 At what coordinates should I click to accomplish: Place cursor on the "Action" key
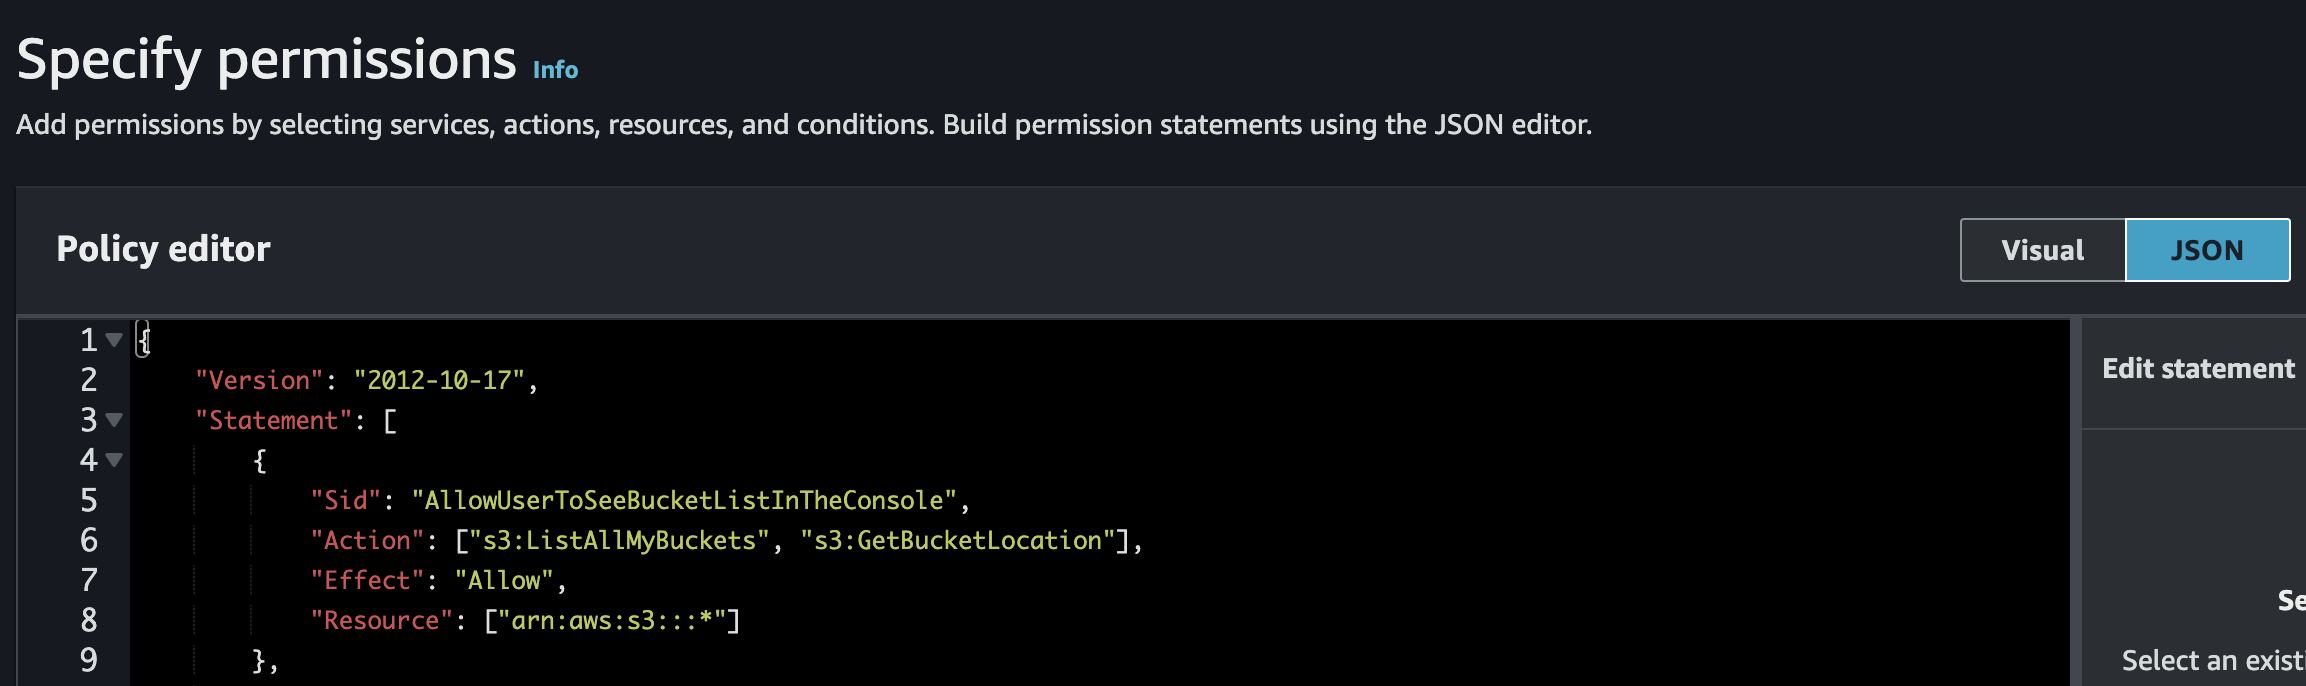[367, 541]
